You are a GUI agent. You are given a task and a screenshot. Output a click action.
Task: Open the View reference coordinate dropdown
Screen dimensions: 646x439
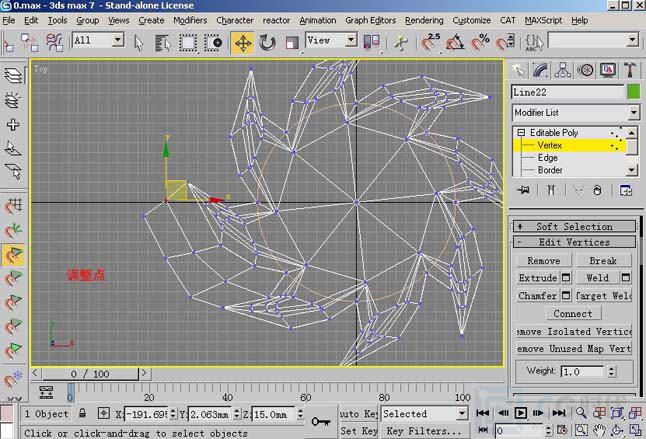[x=351, y=40]
